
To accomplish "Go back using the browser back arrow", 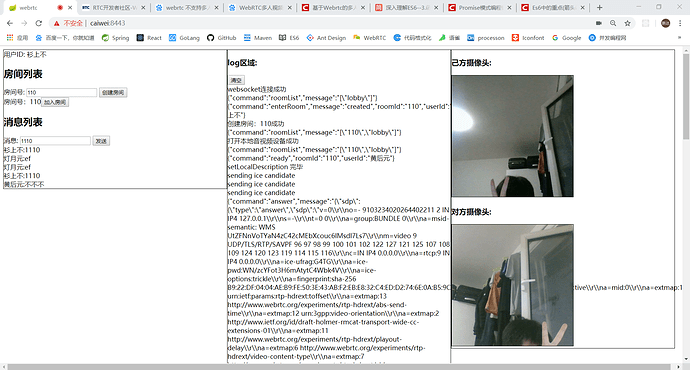I will pos(10,23).
